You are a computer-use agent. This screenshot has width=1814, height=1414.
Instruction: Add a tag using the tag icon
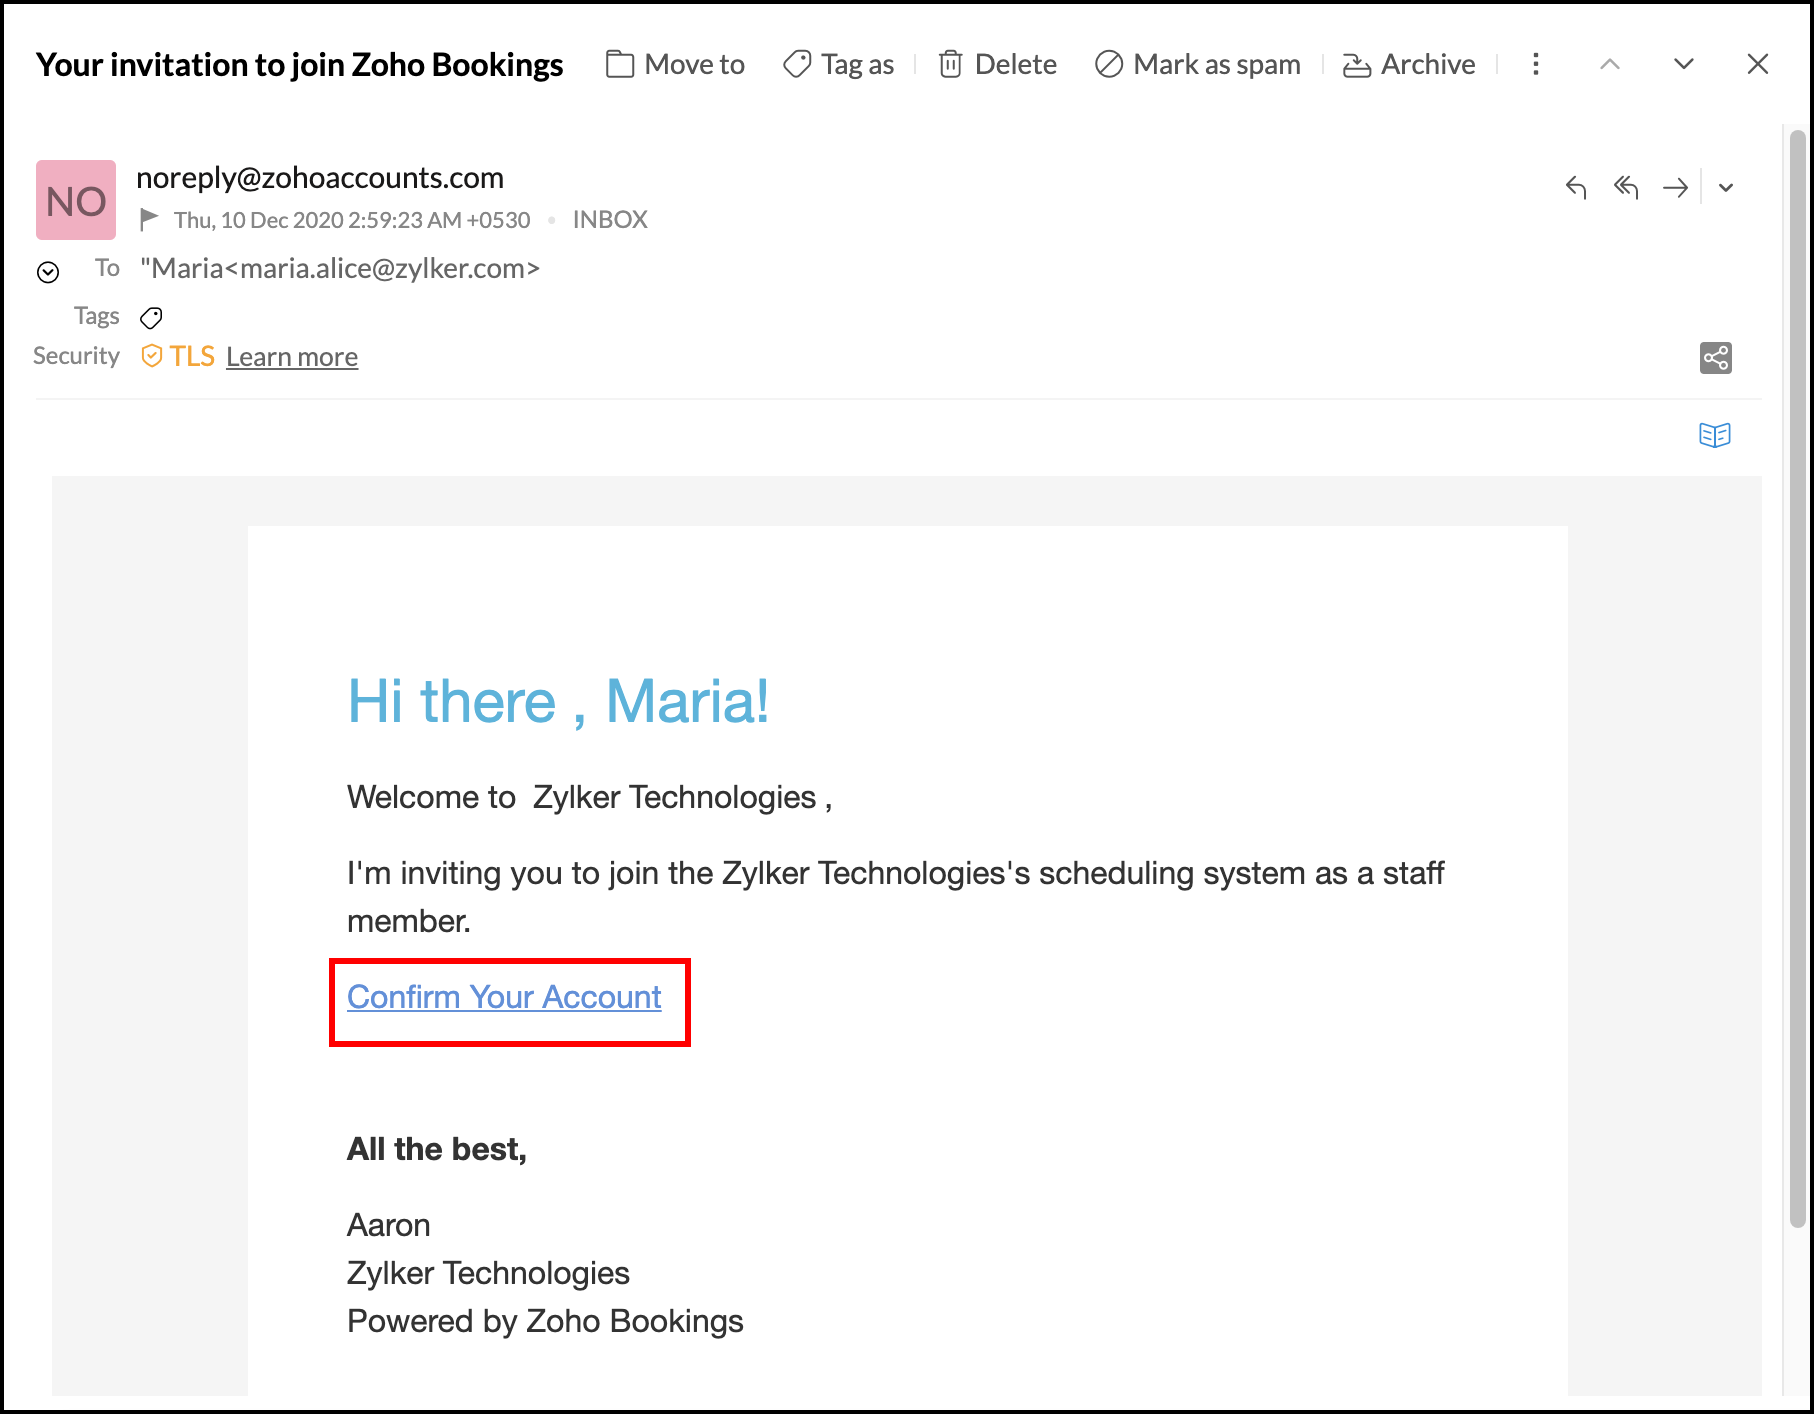(151, 318)
